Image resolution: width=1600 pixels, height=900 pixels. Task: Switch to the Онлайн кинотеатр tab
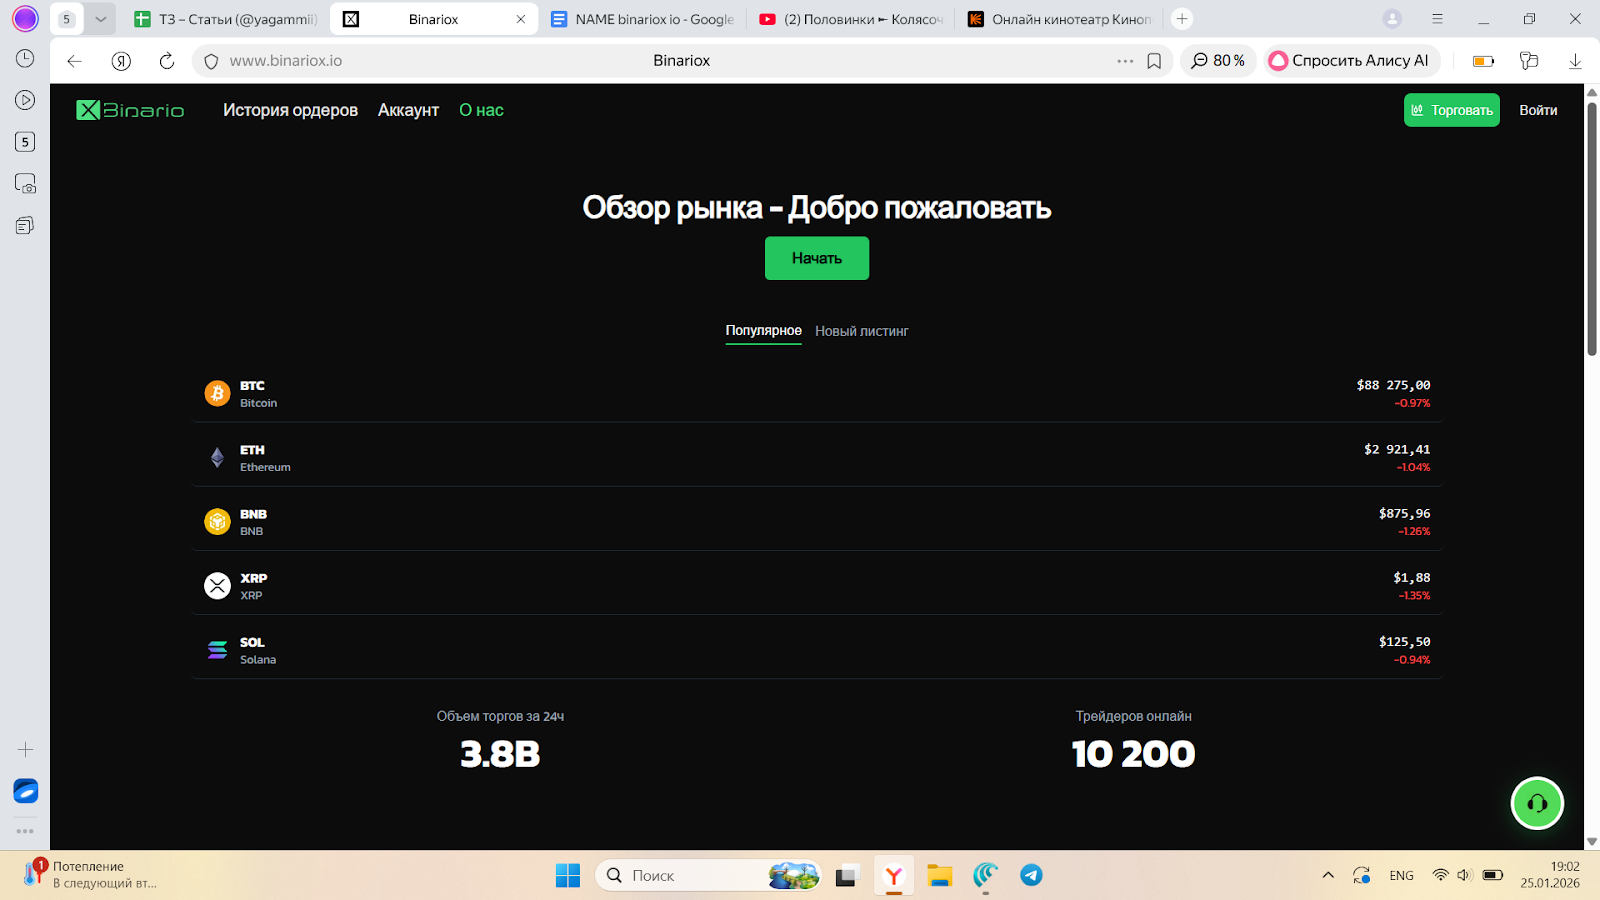pos(1060,19)
